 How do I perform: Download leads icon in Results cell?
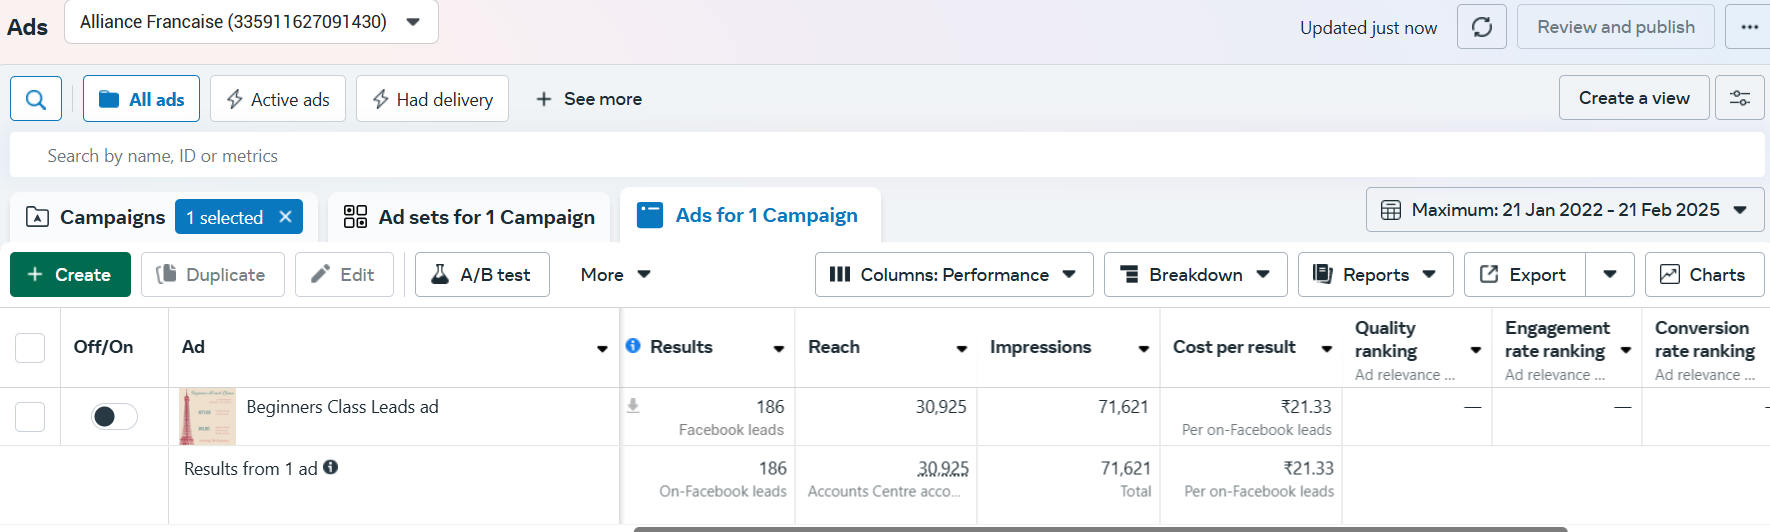click(633, 406)
